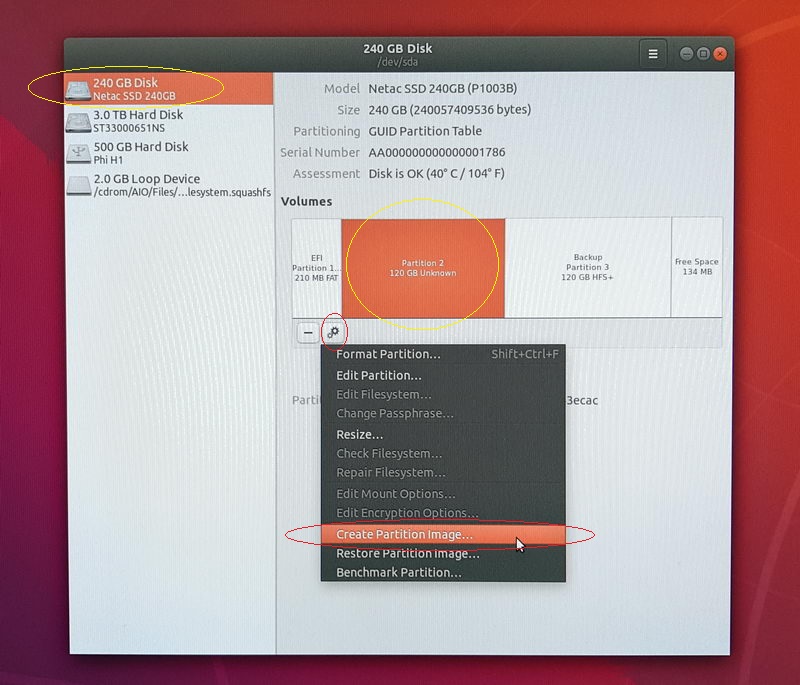Viewport: 800px width, 685px height.
Task: Click the Netac SSD 240GB sidebar subtitle
Action: click(134, 96)
